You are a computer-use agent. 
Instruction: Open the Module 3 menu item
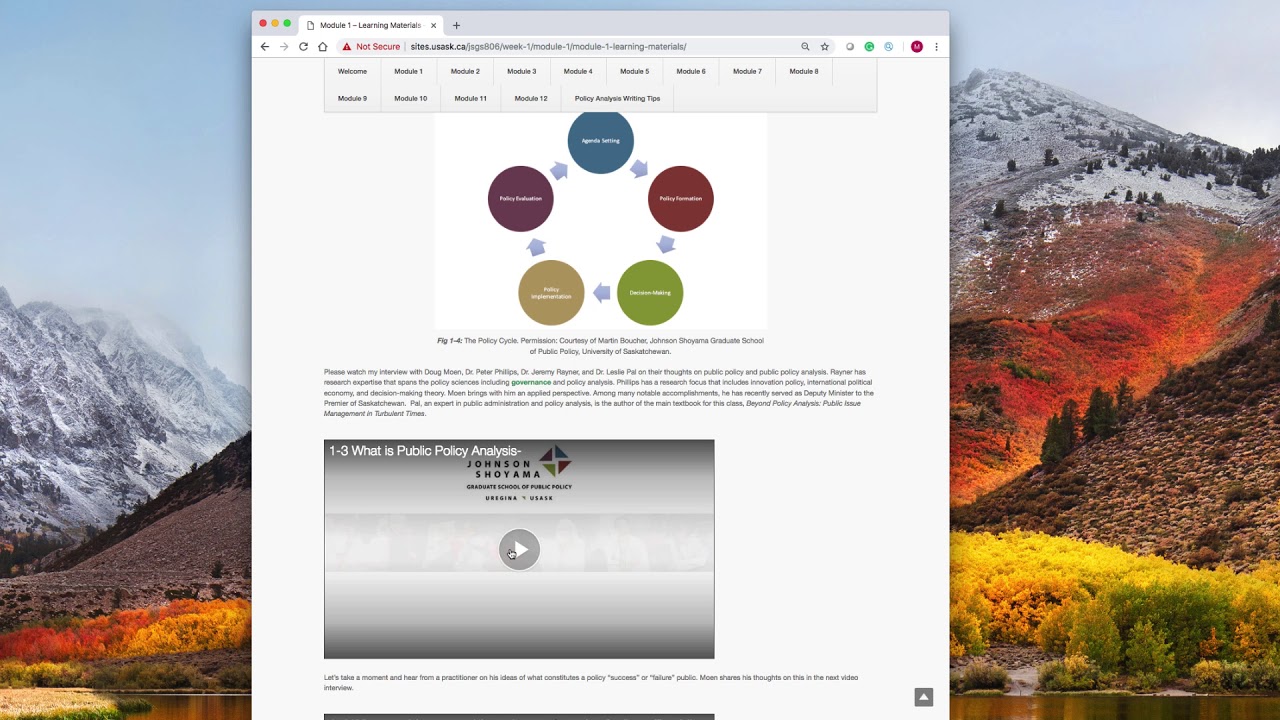point(521,71)
